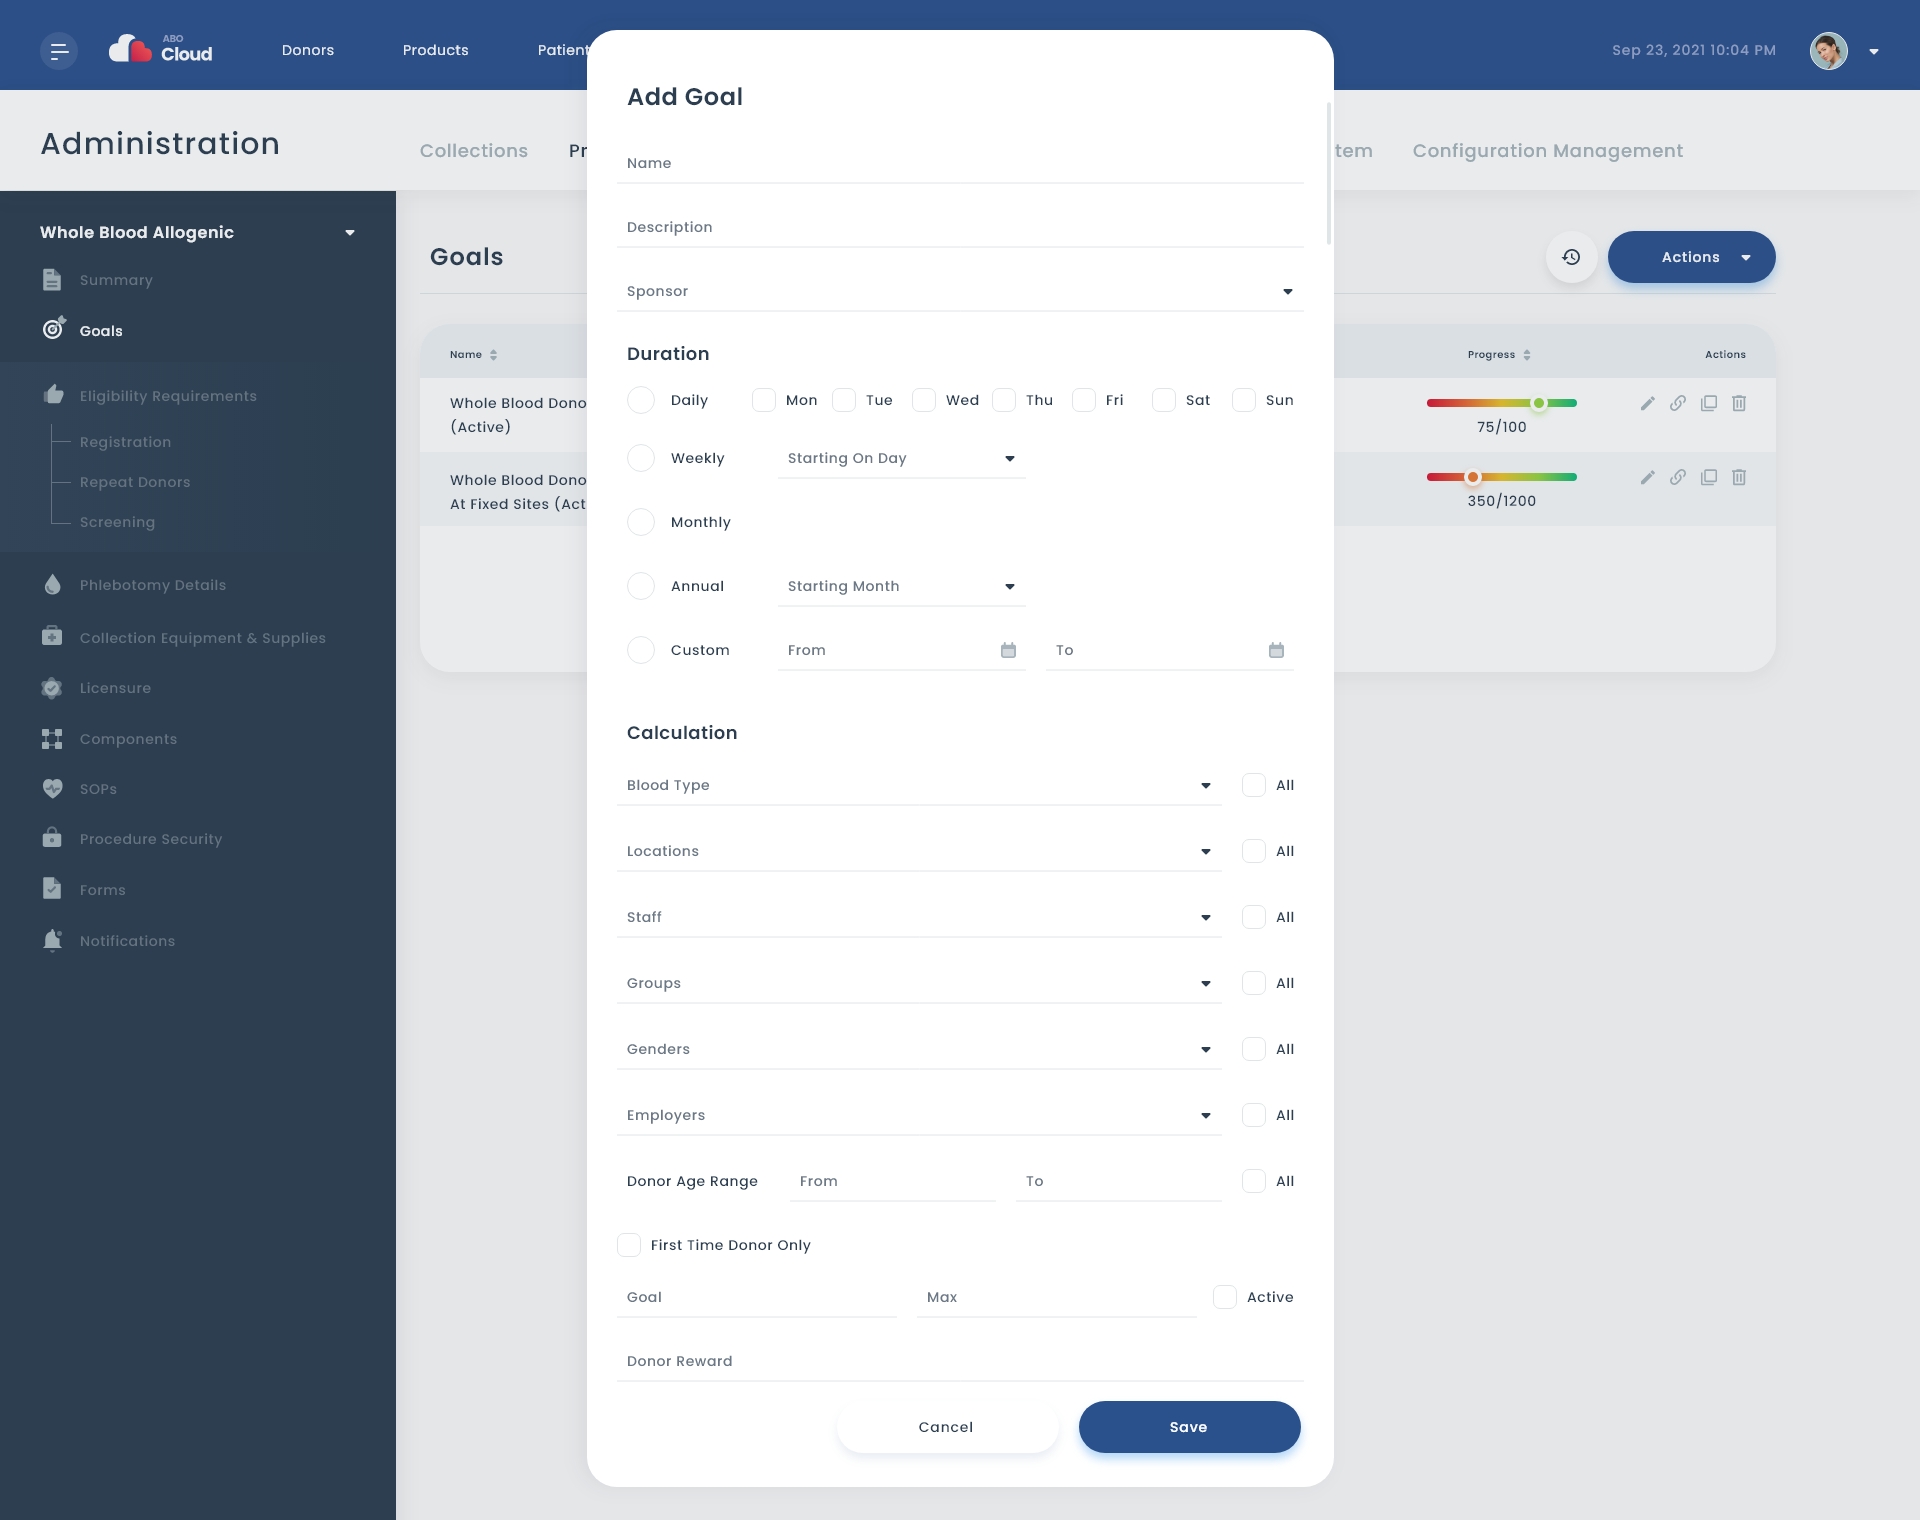Viewport: 1920px width, 1520px height.
Task: Click the SOPs heart icon
Action: click(x=52, y=788)
